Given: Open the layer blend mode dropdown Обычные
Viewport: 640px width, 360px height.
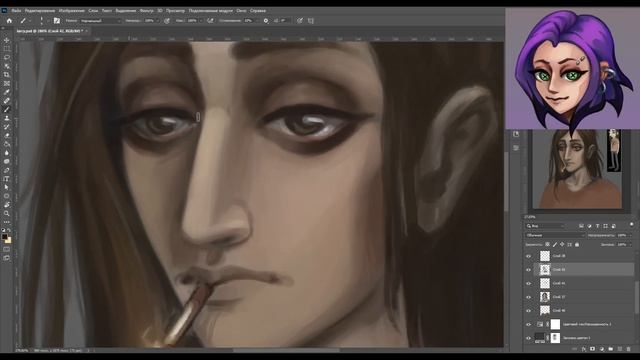Looking at the screenshot, I should point(555,236).
